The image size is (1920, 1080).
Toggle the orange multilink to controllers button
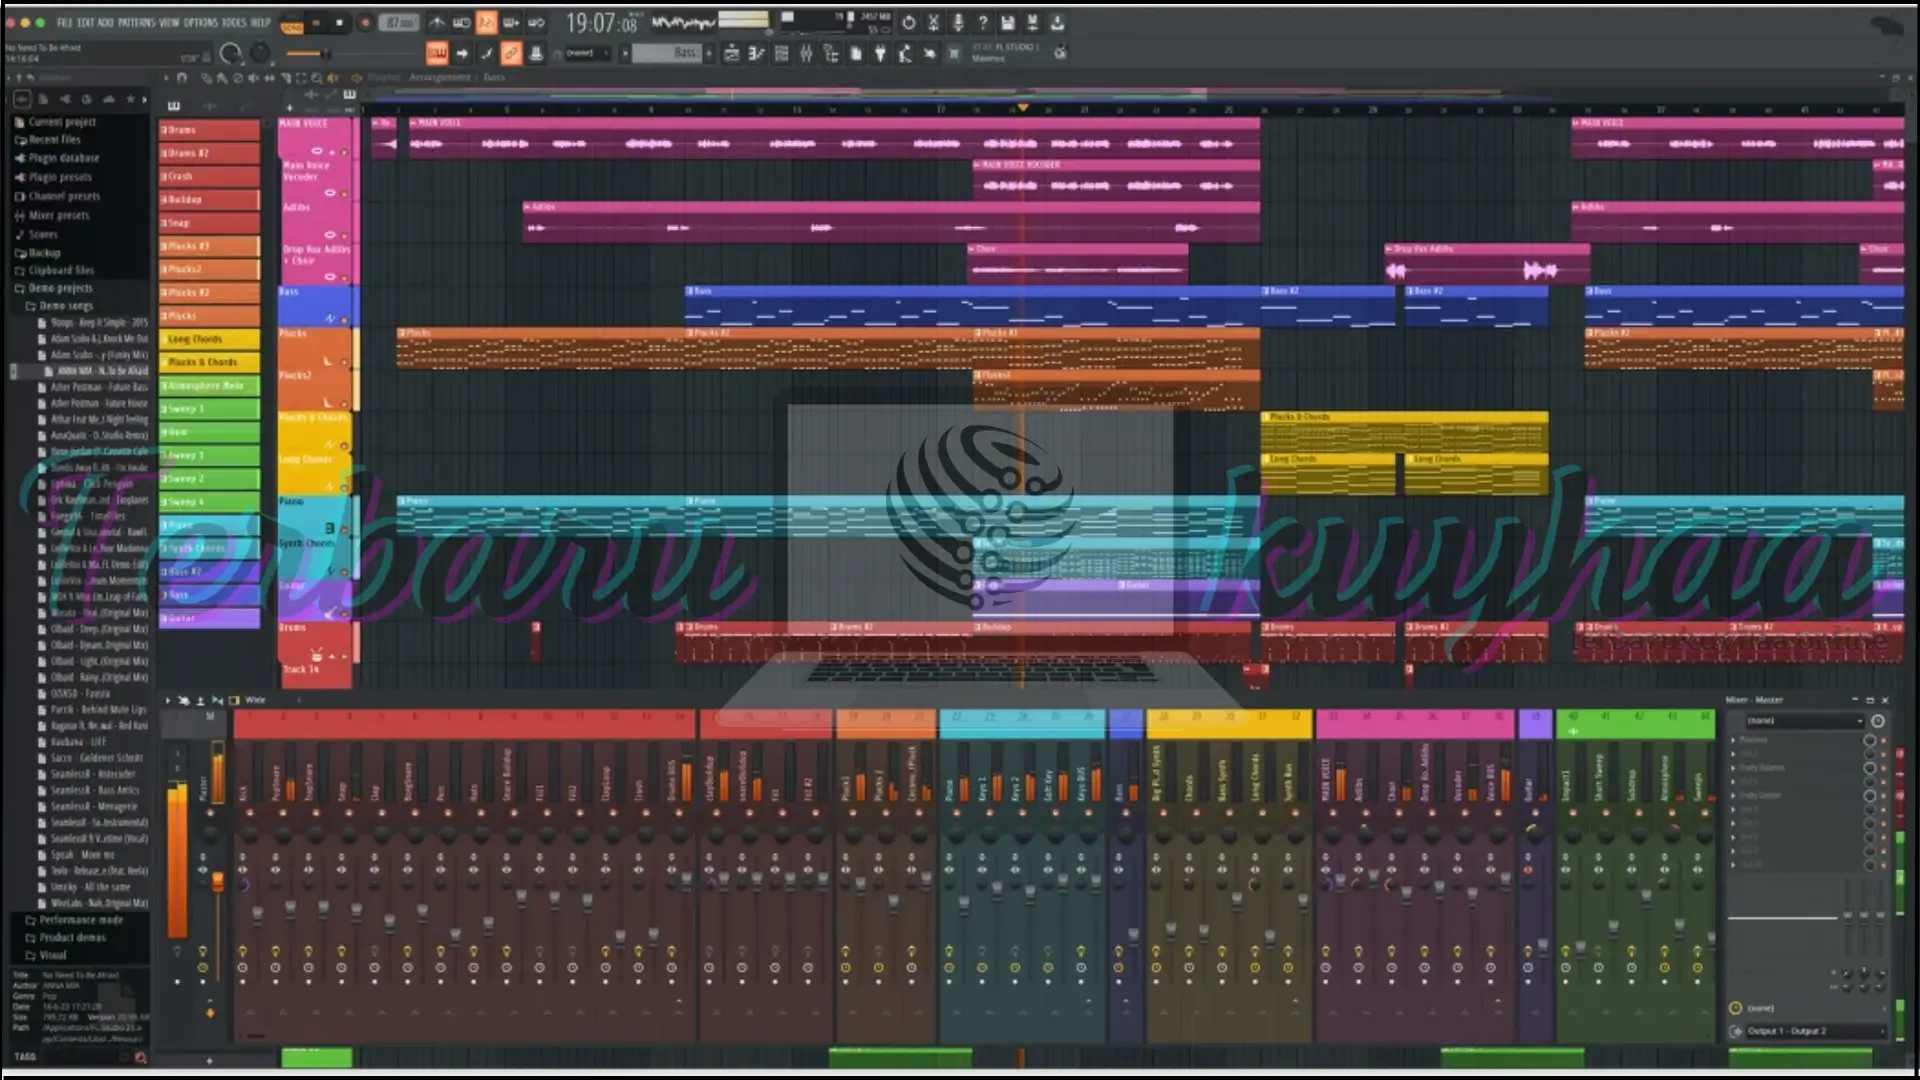(x=511, y=53)
